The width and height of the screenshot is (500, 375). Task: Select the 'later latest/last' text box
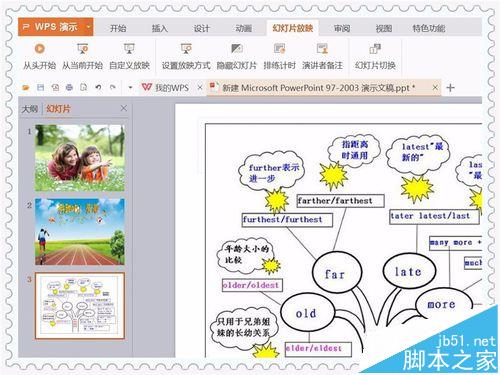pos(434,216)
